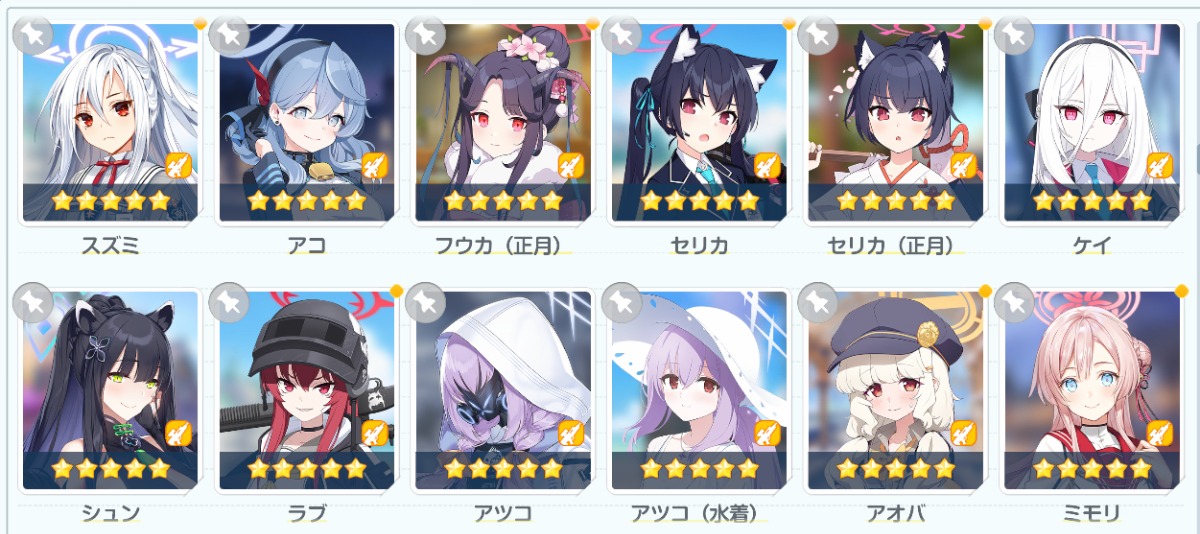Click the pin icon on ラブ's card
Image resolution: width=1200 pixels, height=534 pixels.
click(229, 302)
